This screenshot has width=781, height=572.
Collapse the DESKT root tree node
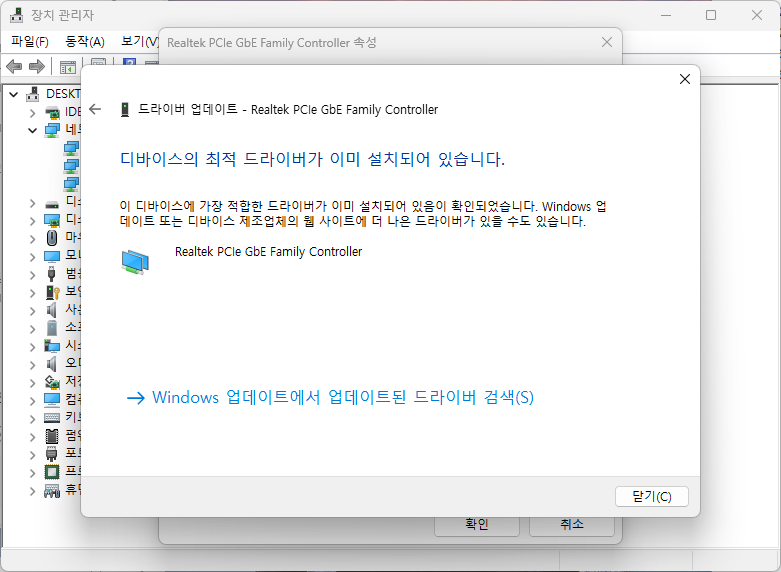tap(13, 94)
